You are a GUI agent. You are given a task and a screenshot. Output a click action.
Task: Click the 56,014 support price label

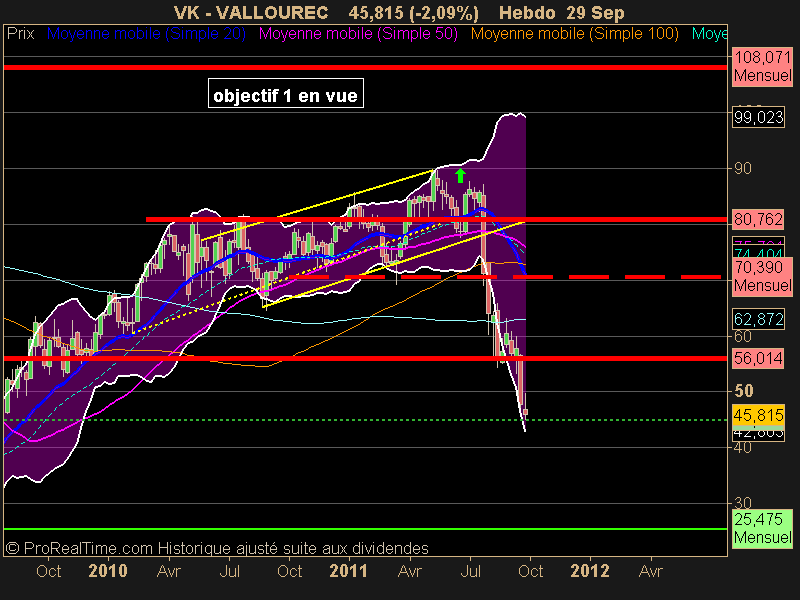(758, 358)
